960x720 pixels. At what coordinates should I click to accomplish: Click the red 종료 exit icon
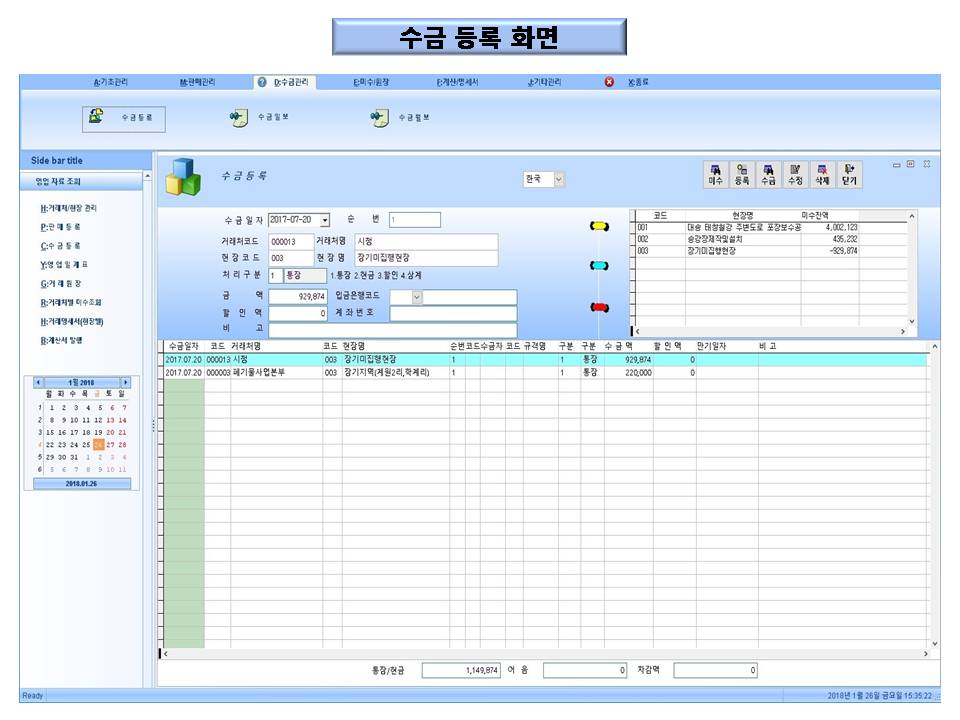tap(609, 82)
